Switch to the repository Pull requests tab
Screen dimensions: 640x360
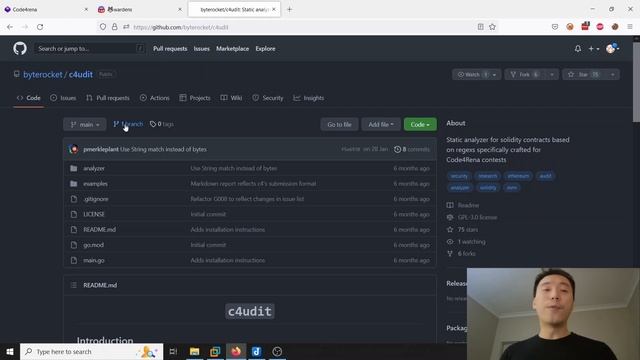(108, 98)
